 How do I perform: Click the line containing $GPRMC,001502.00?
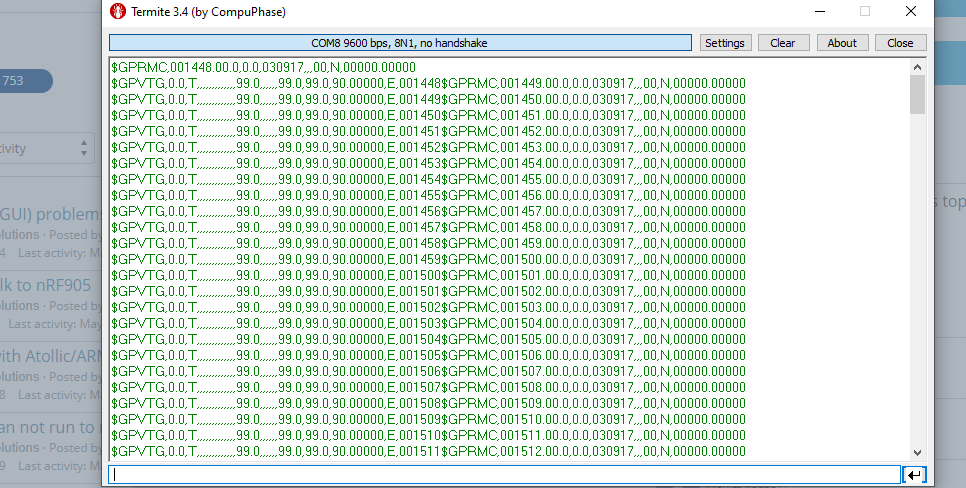click(428, 291)
